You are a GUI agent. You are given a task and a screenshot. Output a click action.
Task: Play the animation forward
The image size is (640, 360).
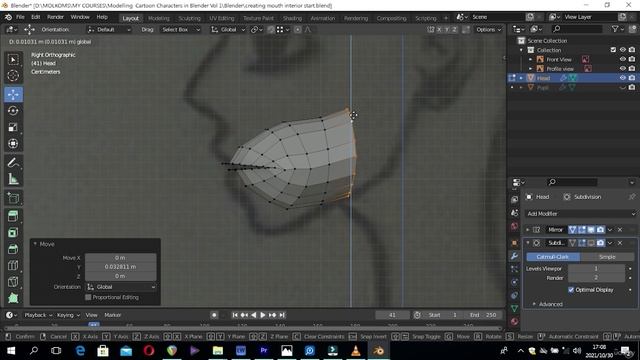pyautogui.click(x=263, y=315)
